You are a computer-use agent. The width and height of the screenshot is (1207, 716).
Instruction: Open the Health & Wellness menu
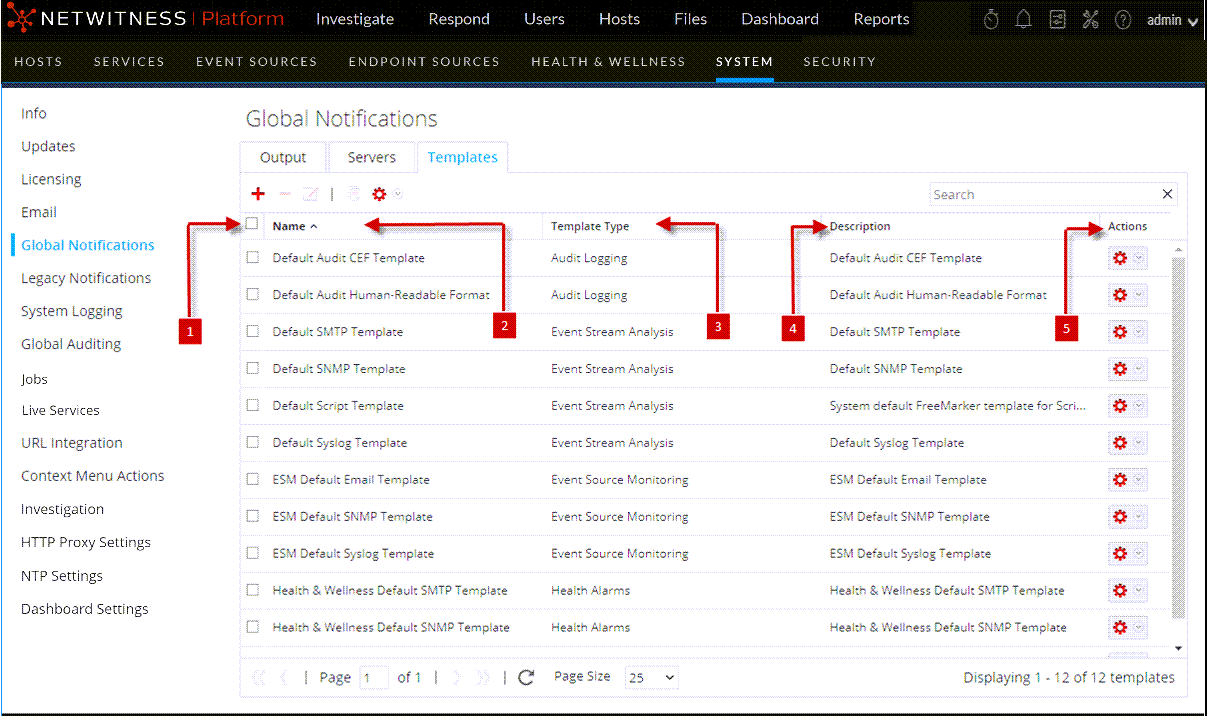tap(608, 61)
